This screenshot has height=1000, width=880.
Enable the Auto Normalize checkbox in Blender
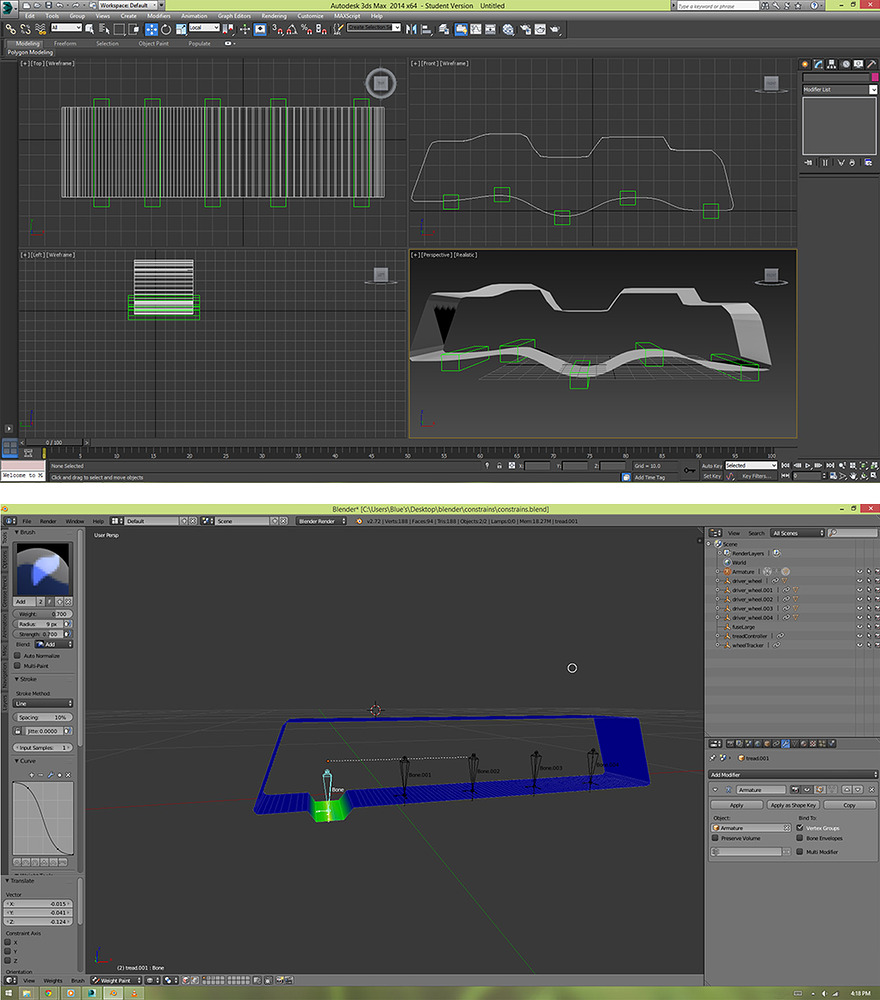point(18,656)
